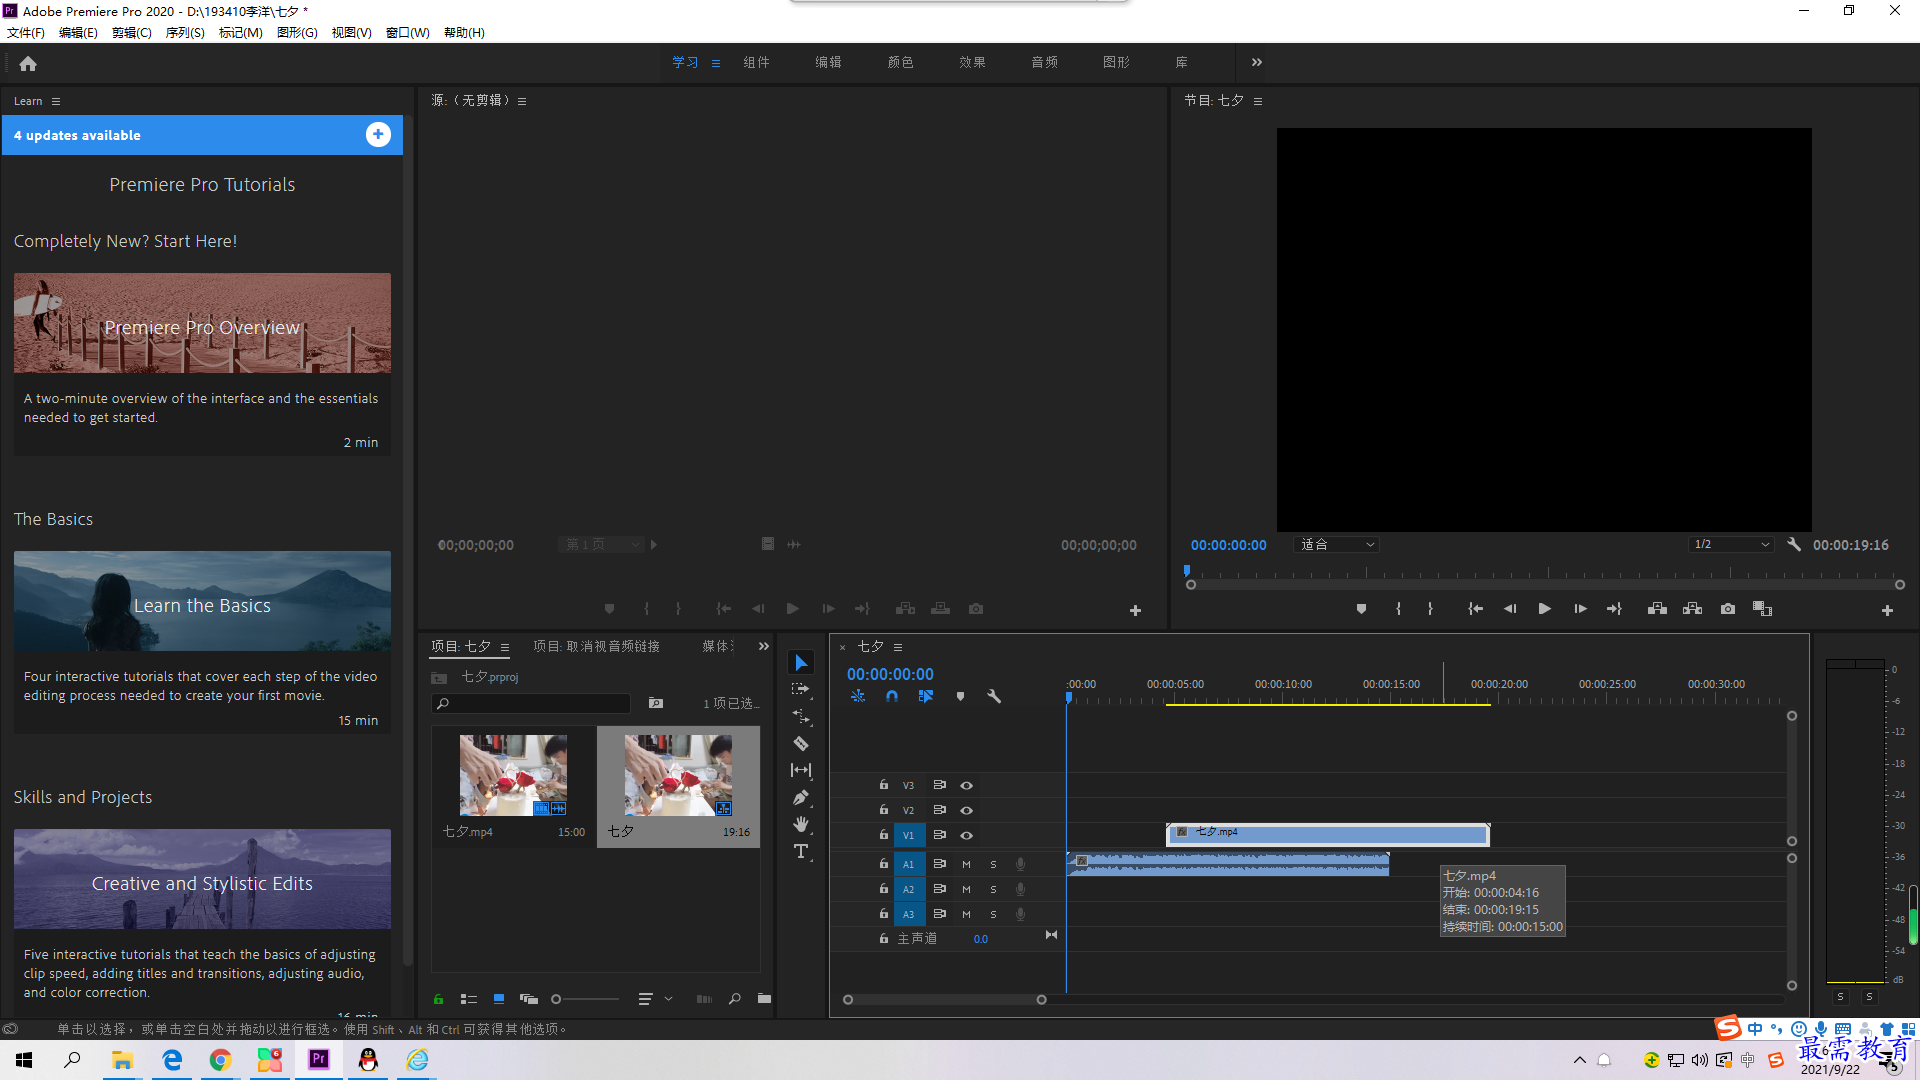Image resolution: width=1920 pixels, height=1080 pixels.
Task: Open Premiere Pro Overview tutorial
Action: pyautogui.click(x=202, y=323)
